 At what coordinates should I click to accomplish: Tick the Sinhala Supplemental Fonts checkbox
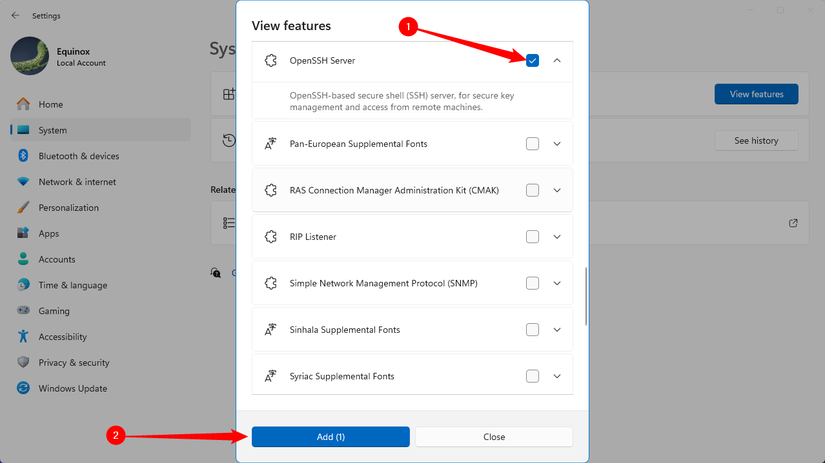532,329
